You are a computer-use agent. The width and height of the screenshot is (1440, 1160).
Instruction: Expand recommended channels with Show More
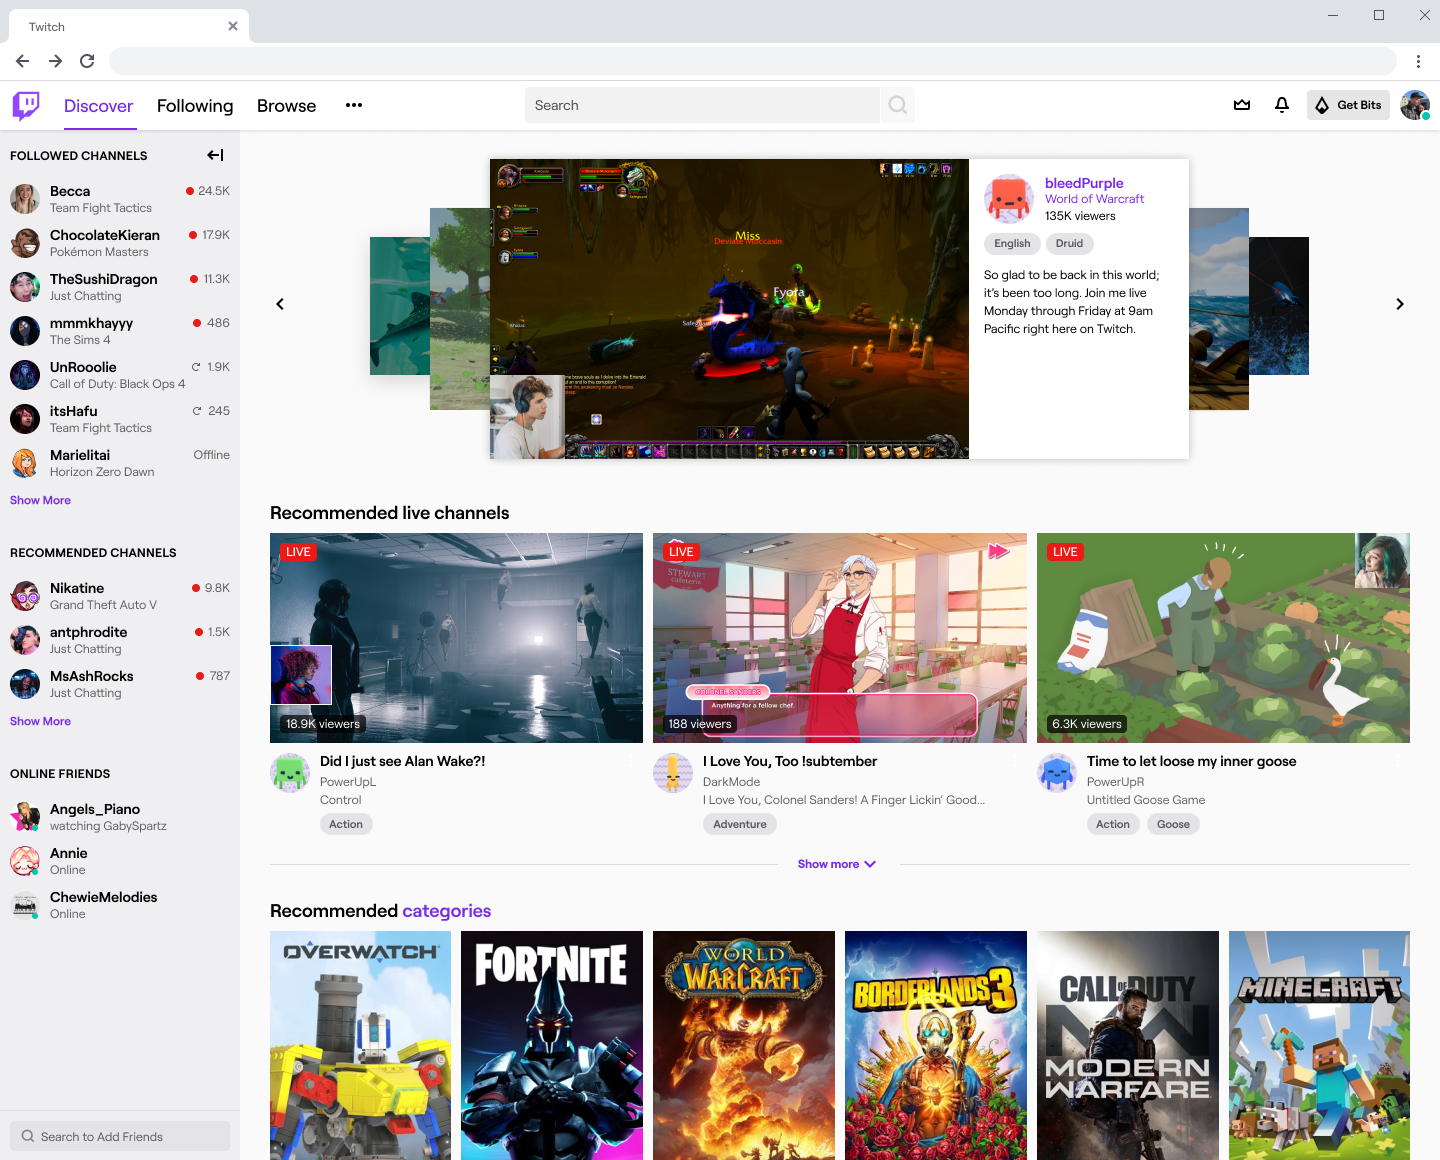pyautogui.click(x=40, y=721)
